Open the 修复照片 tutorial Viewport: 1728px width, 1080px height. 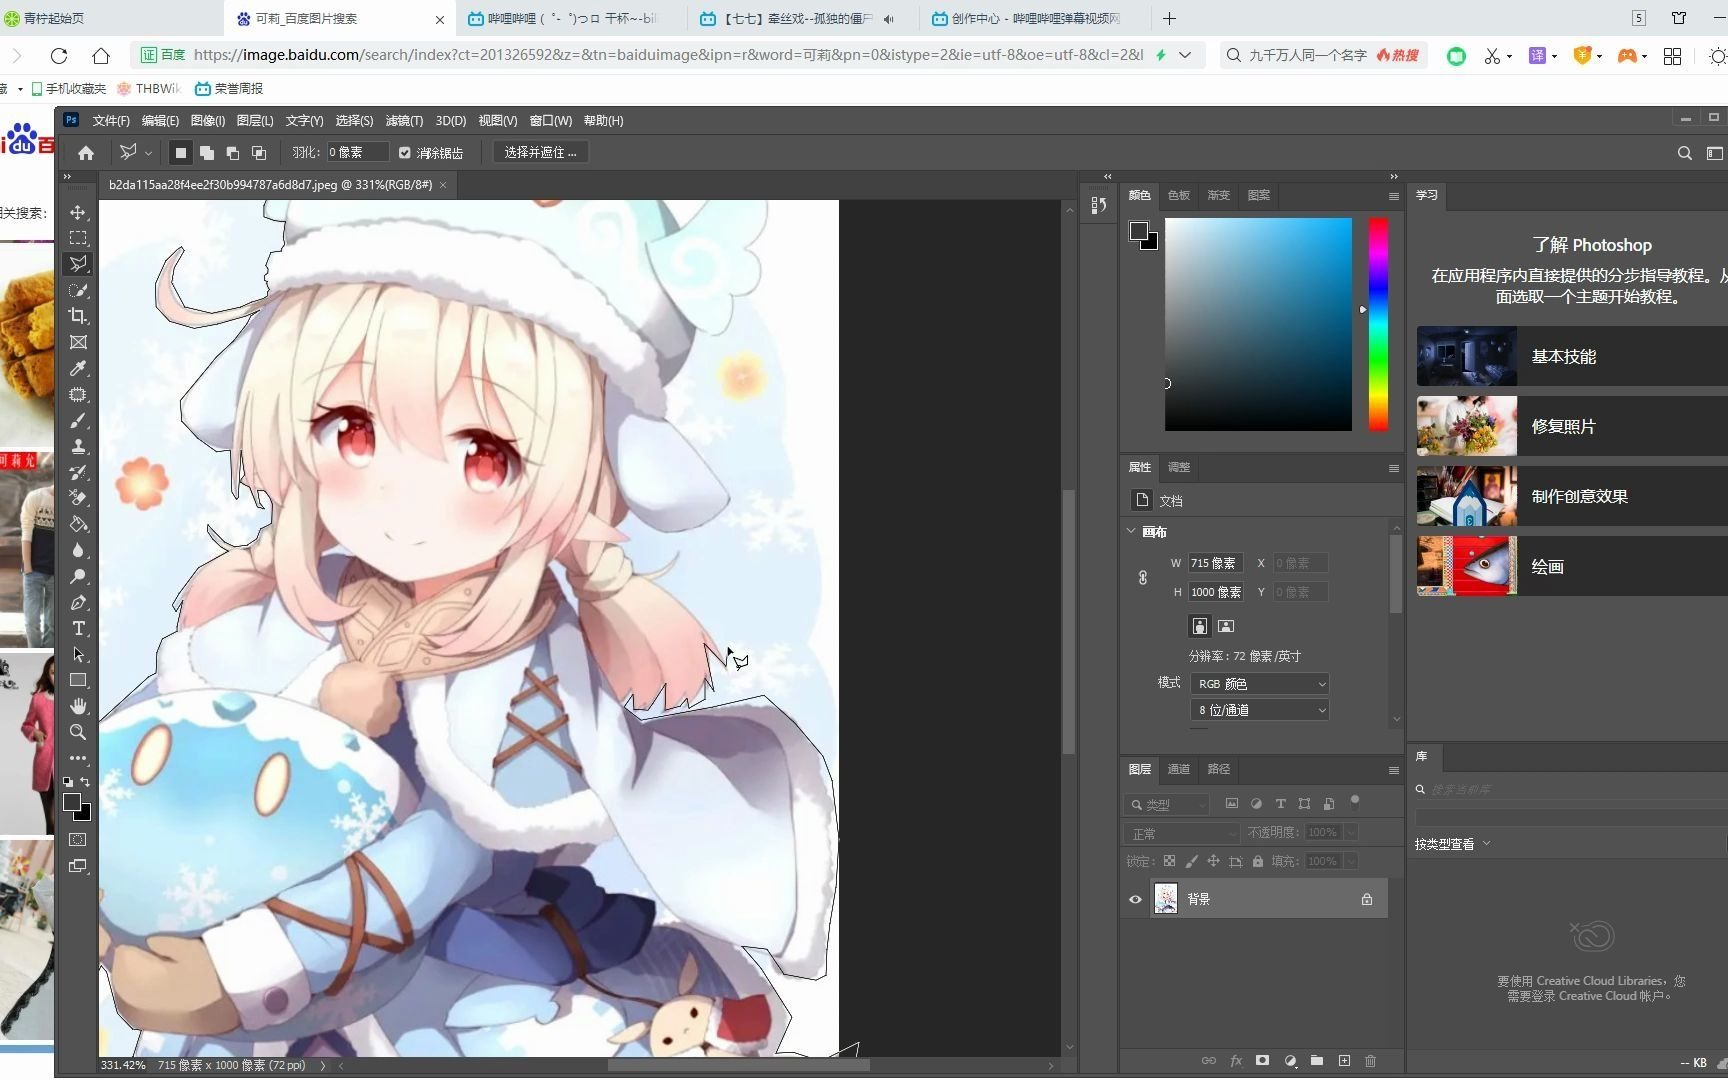[x=1572, y=426]
